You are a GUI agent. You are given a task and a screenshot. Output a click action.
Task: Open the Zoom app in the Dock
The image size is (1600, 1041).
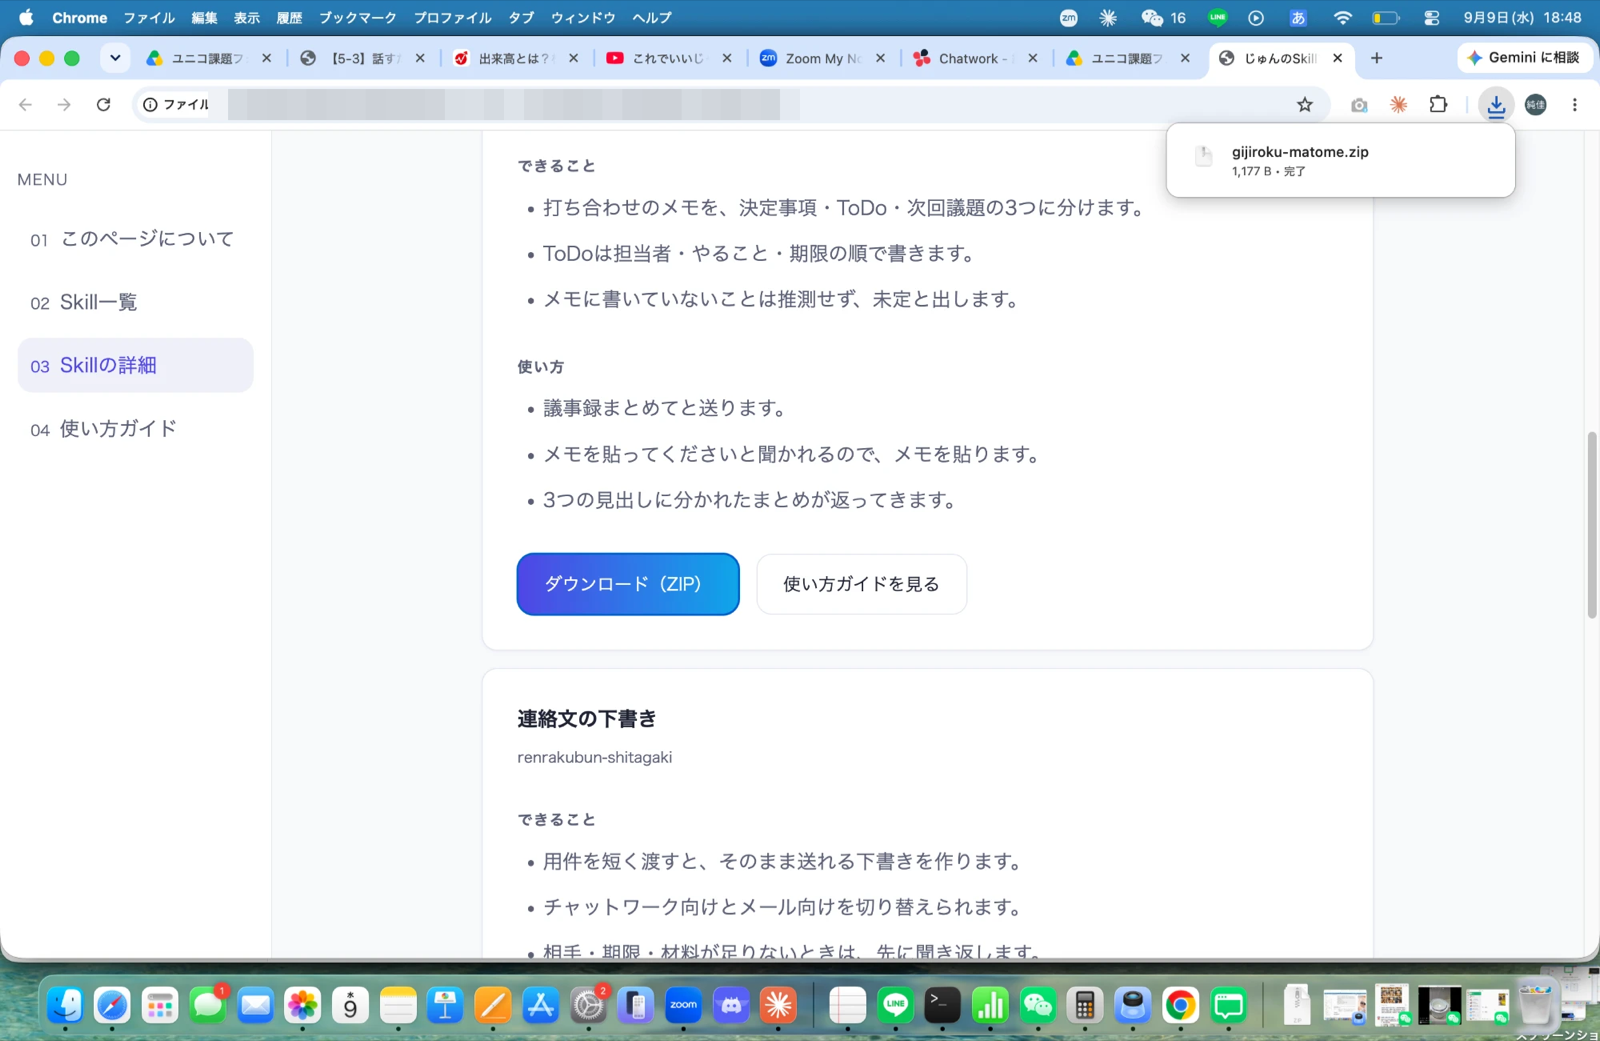(684, 1005)
